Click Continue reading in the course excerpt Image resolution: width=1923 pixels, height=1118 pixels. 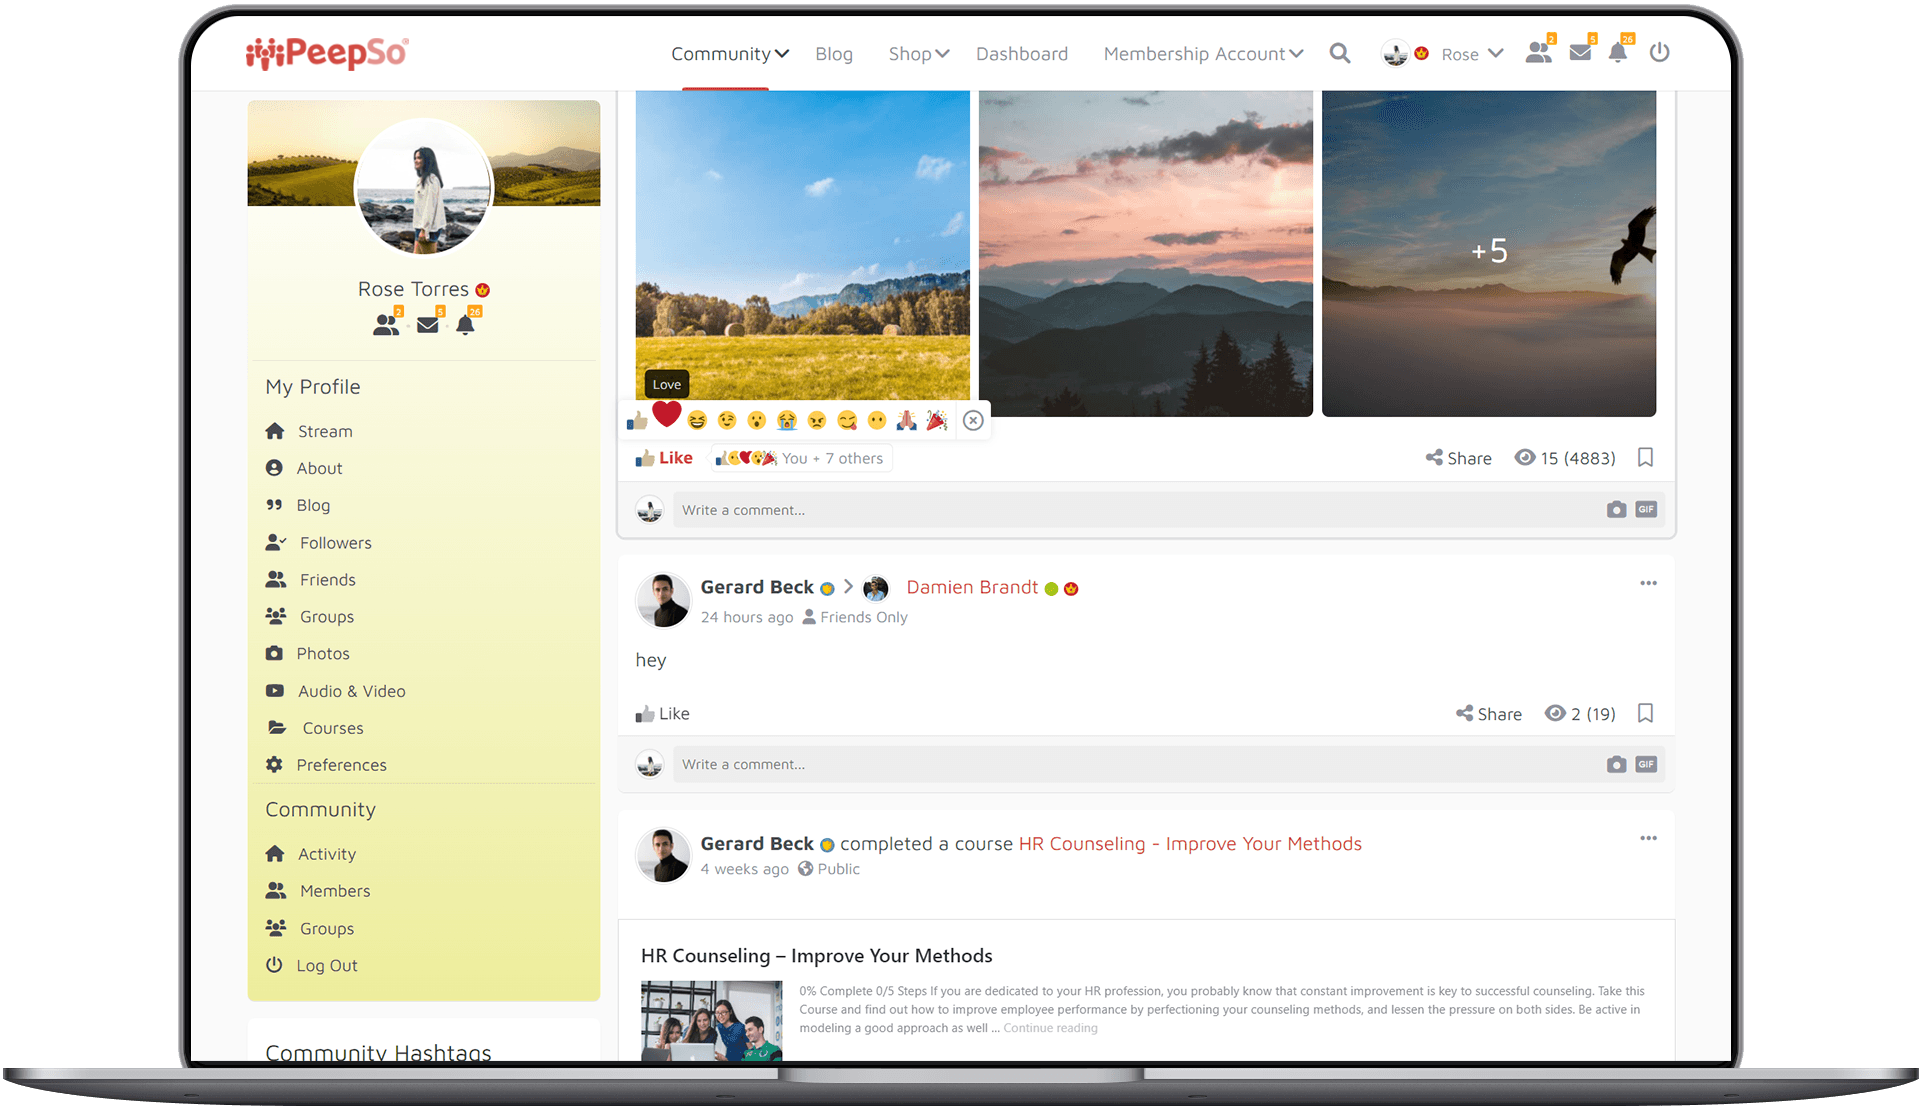point(1050,1029)
